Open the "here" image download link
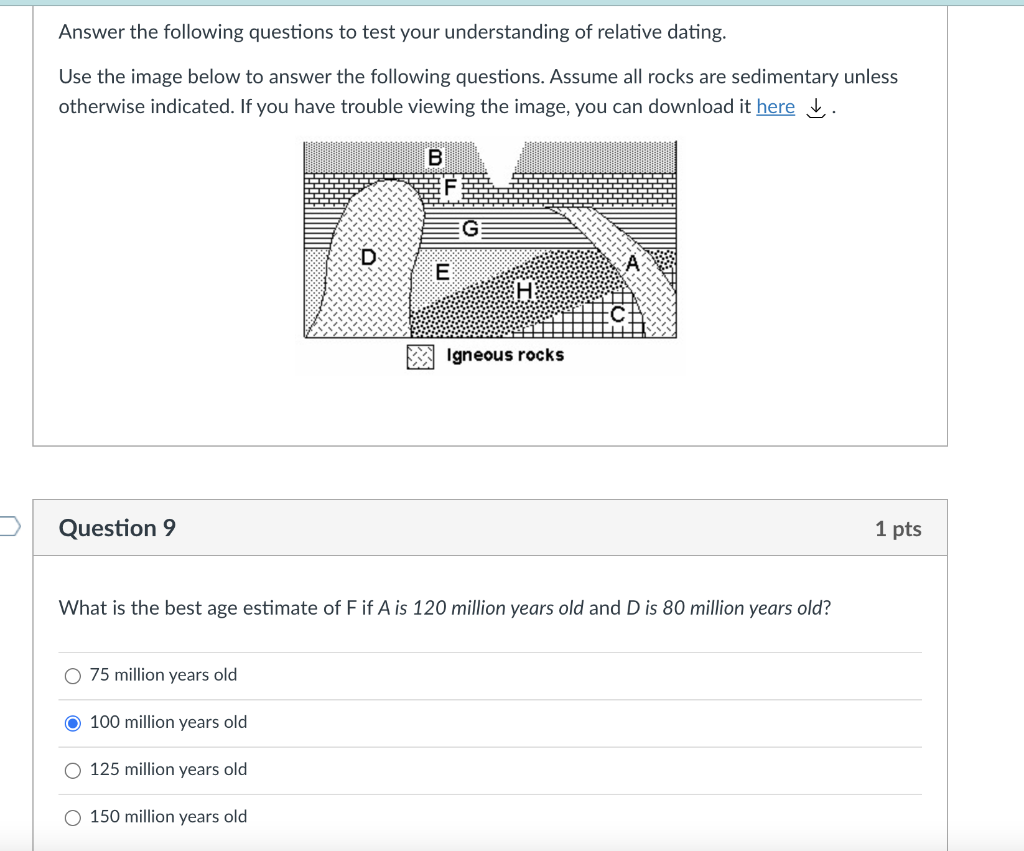Viewport: 1024px width, 851px height. (776, 107)
